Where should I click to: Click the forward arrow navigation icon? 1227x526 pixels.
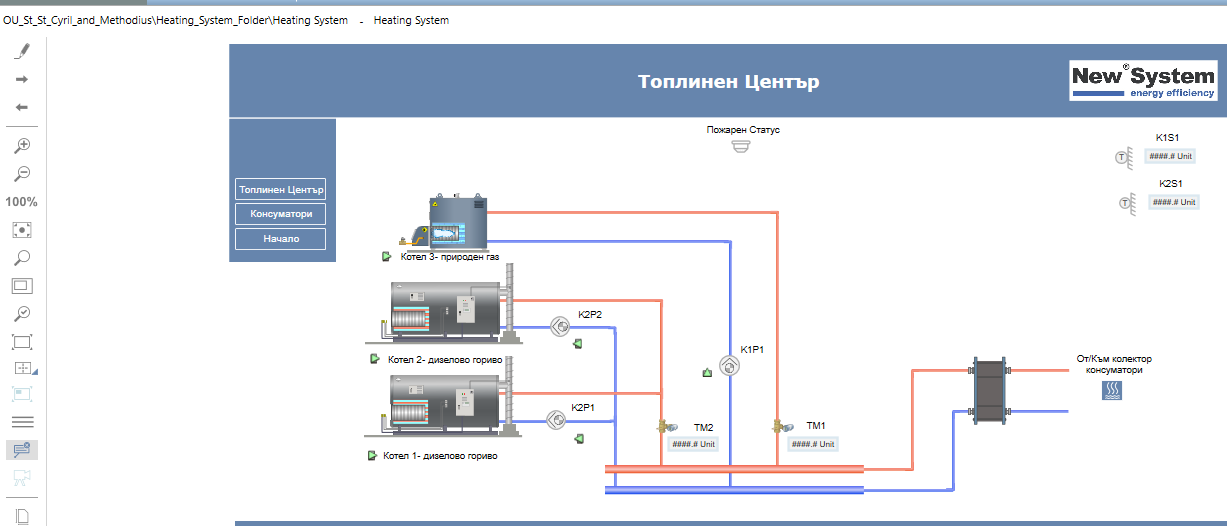[x=22, y=79]
